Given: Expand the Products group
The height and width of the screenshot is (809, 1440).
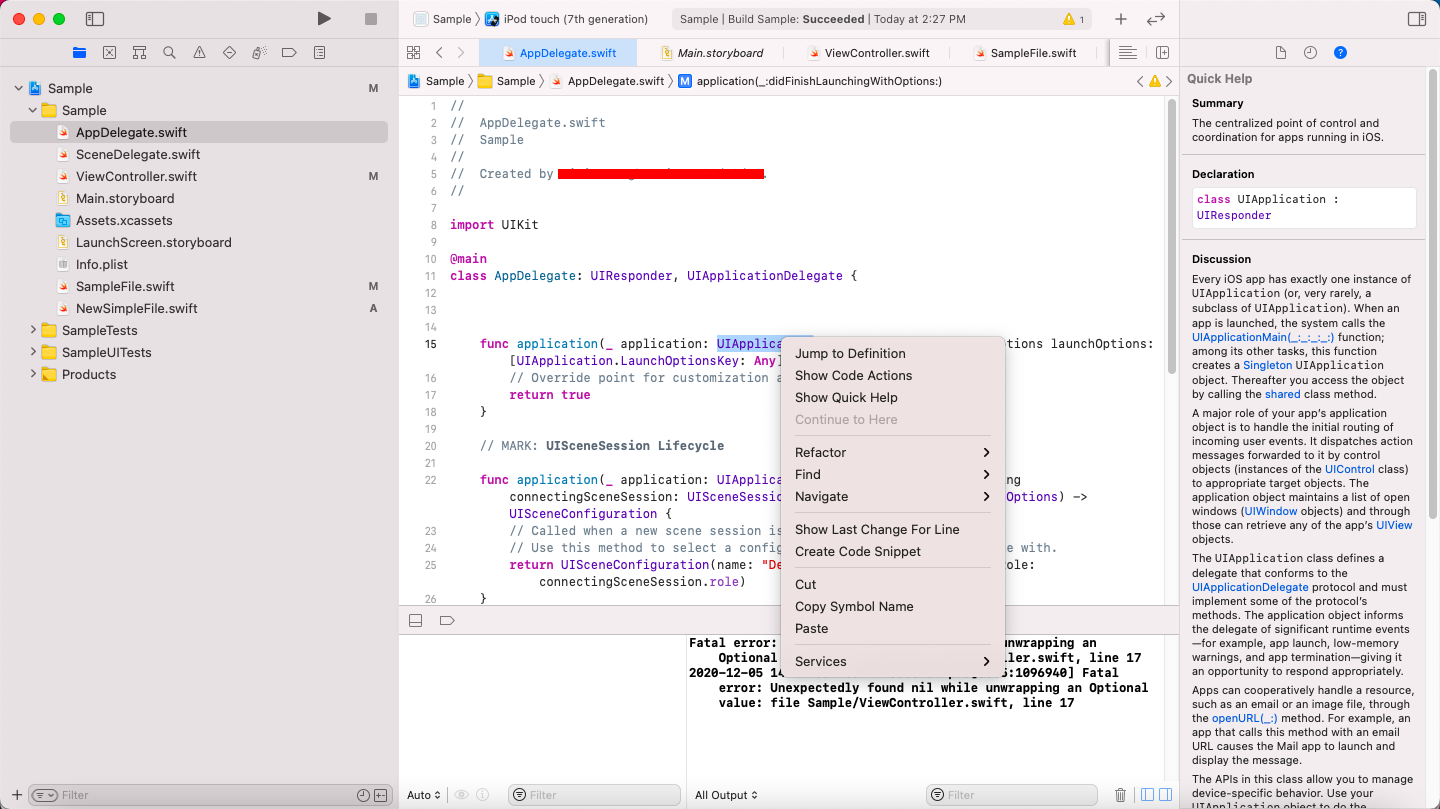Looking at the screenshot, I should (32, 374).
